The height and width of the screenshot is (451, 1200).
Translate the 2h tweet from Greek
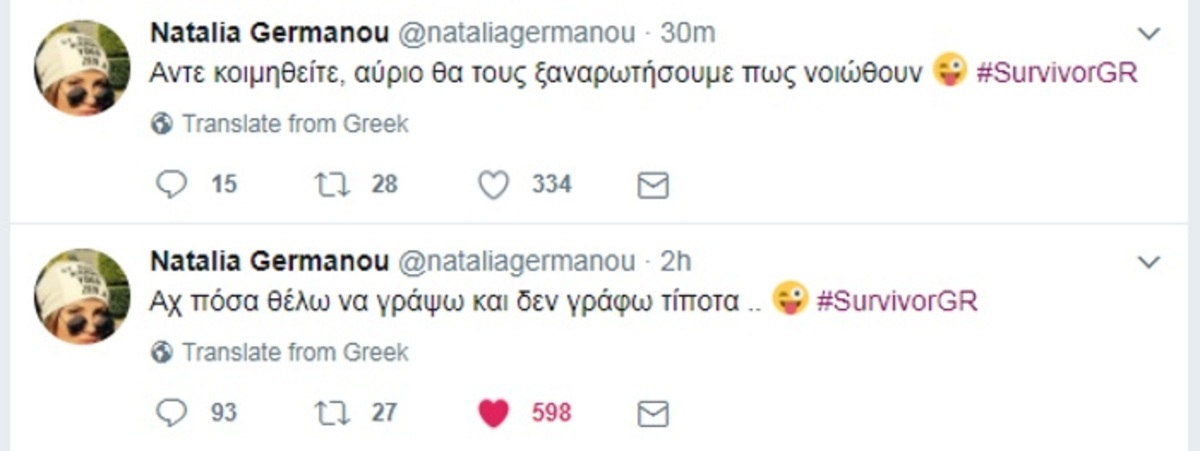pos(295,353)
